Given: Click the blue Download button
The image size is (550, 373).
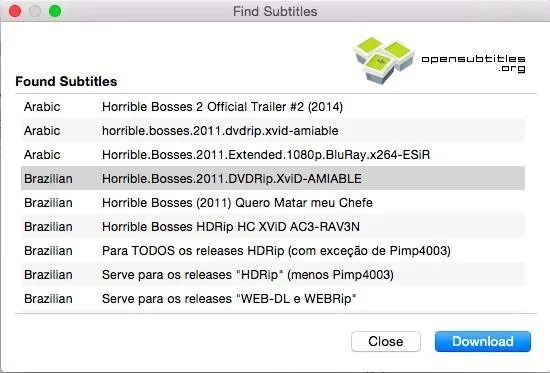Looking at the screenshot, I should pos(483,341).
